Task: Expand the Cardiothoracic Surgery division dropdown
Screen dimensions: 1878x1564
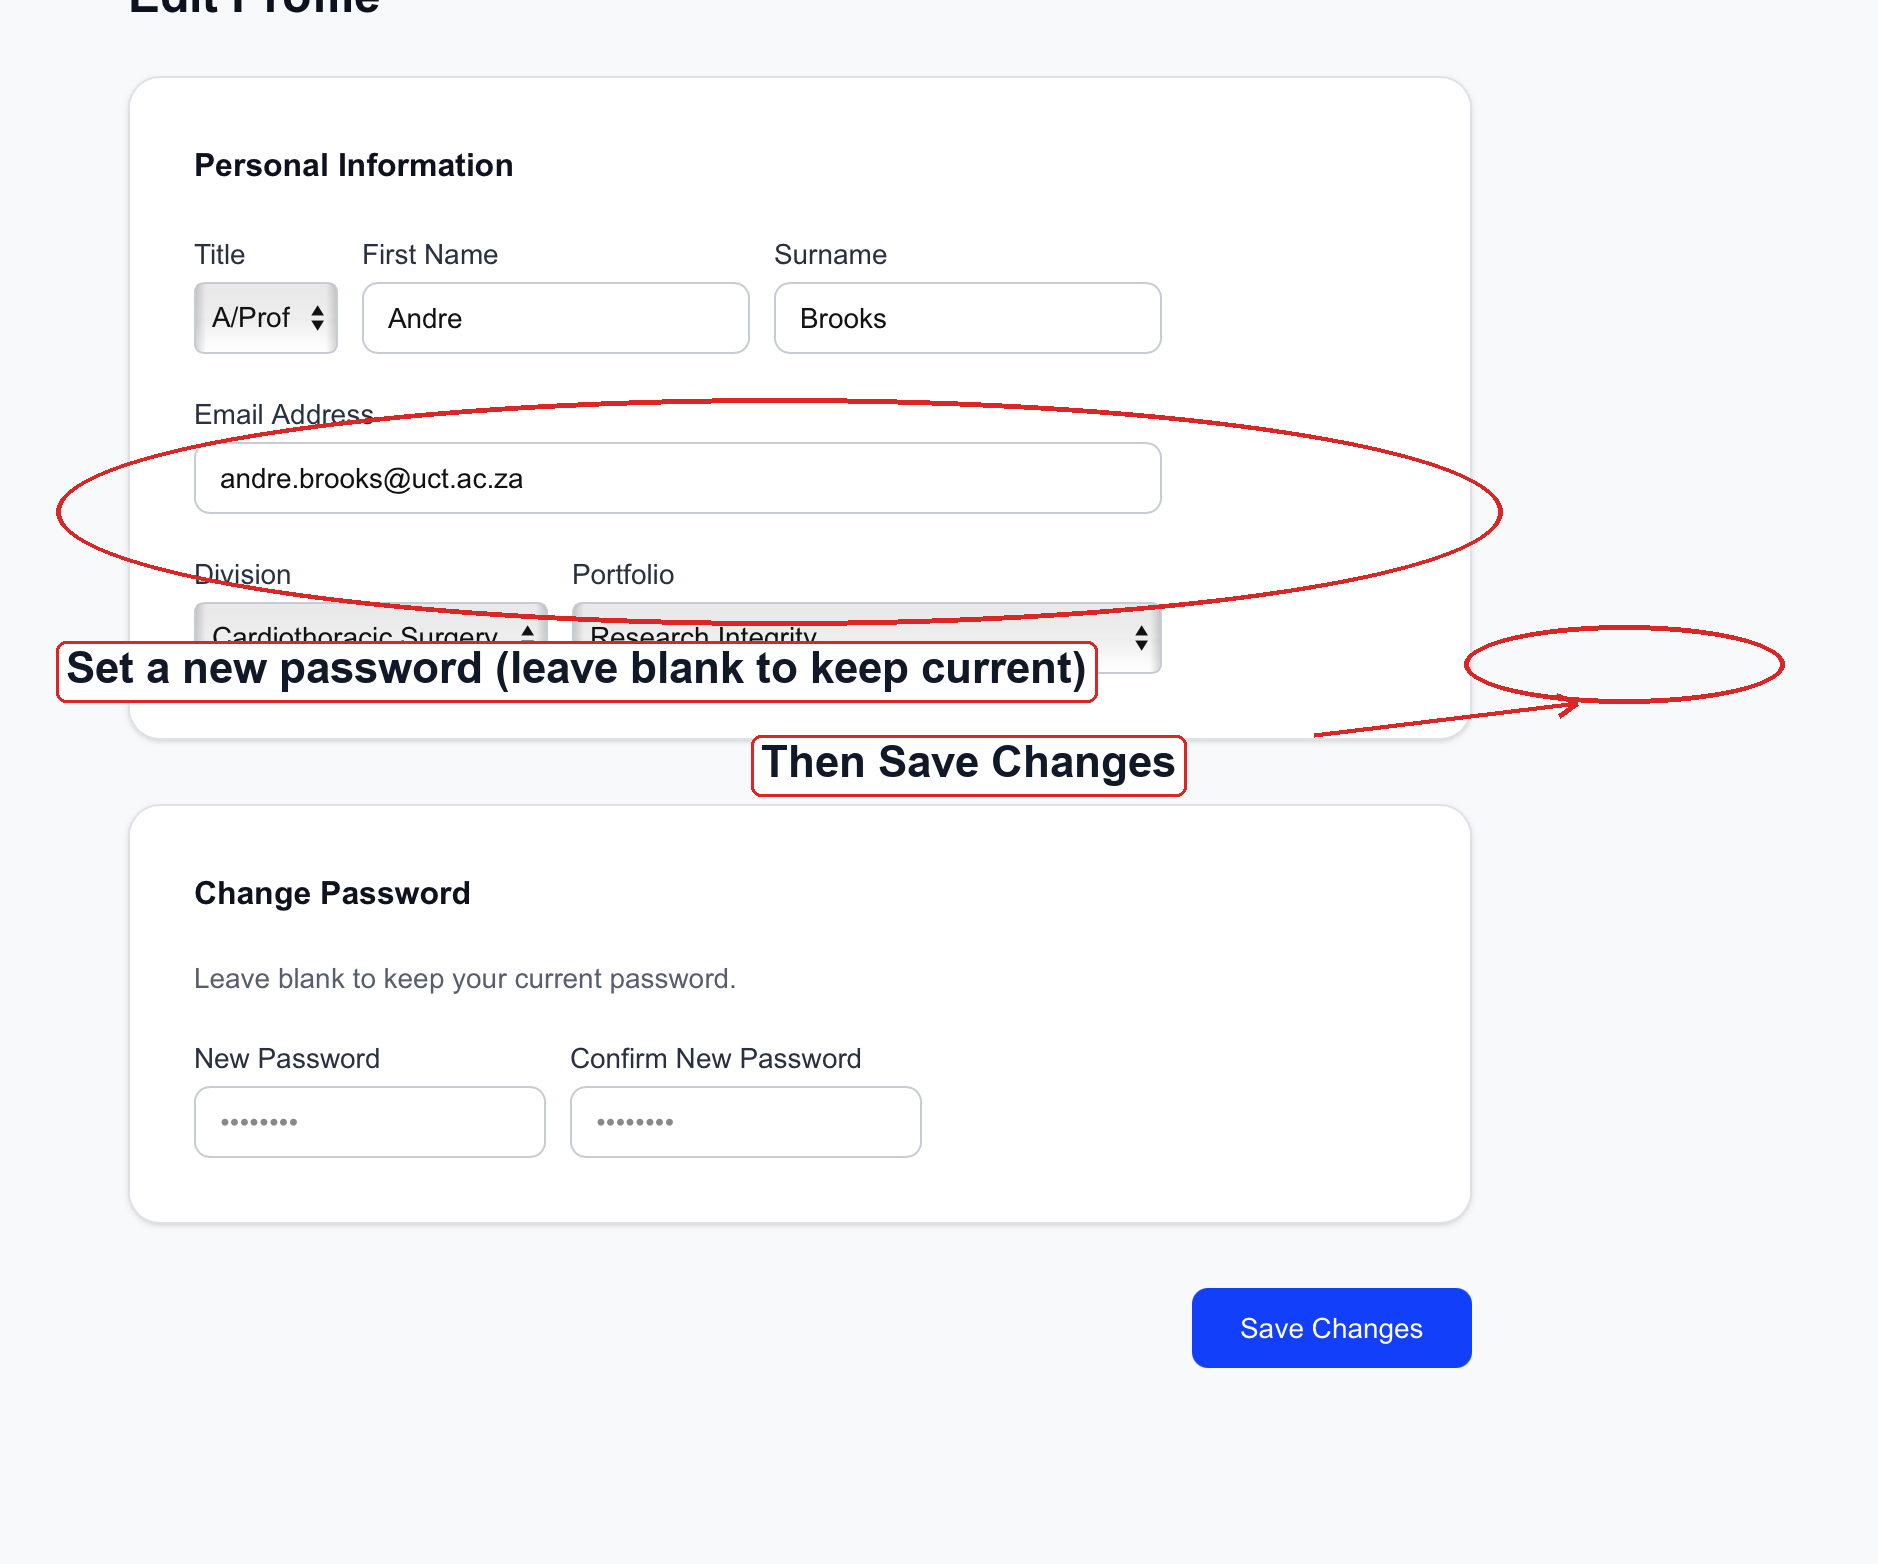Action: coord(371,622)
